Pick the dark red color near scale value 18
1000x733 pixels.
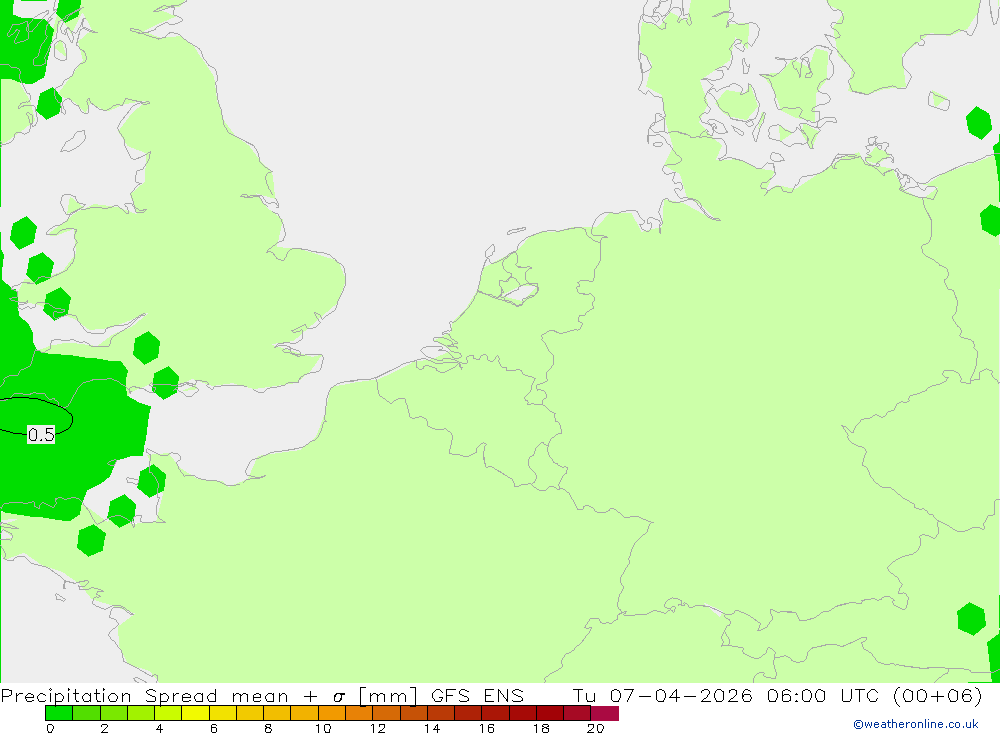click(x=550, y=713)
